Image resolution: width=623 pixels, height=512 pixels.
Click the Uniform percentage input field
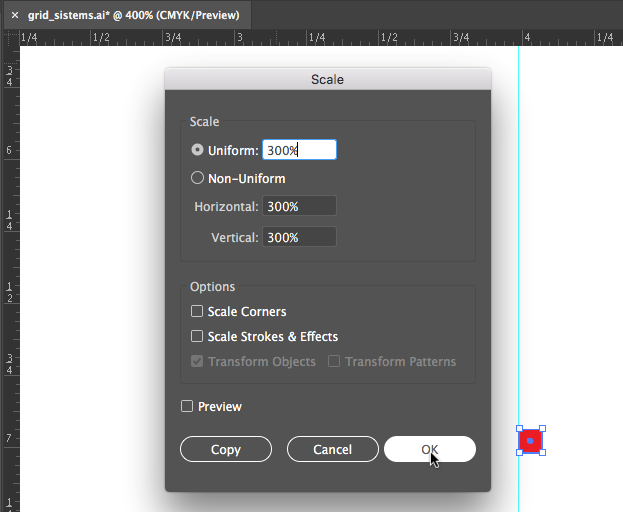[x=299, y=150]
